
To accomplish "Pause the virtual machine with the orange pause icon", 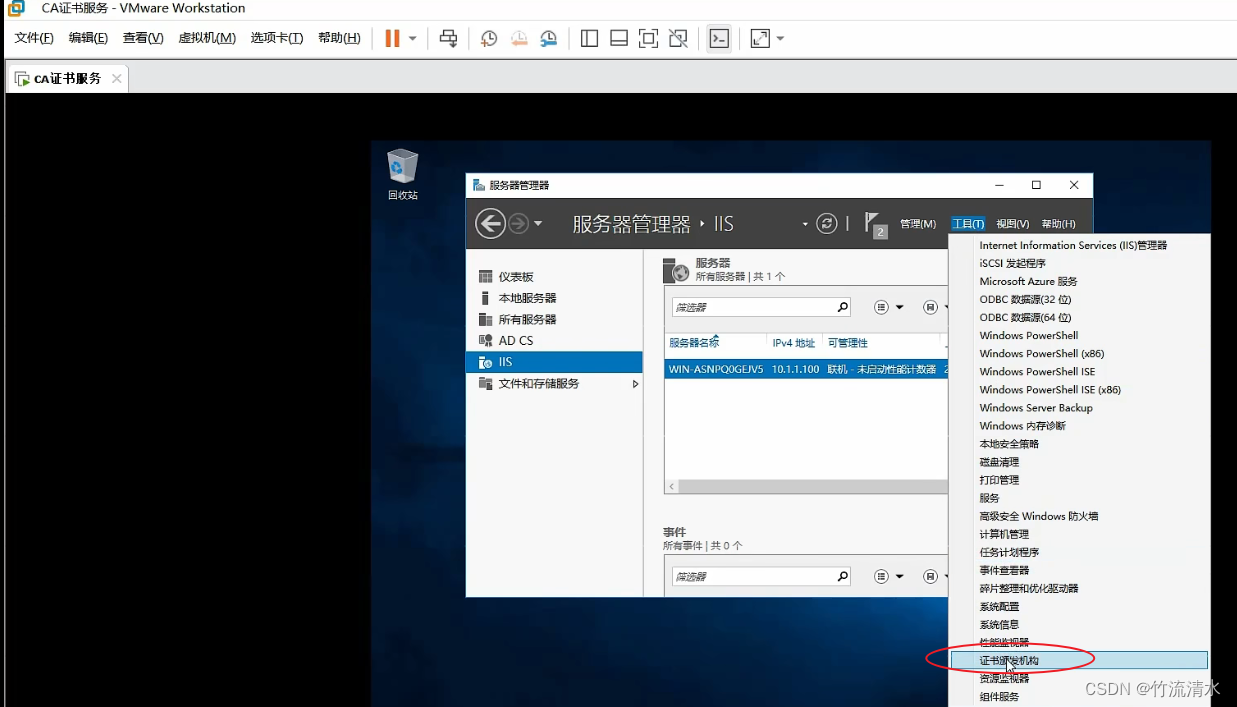I will (392, 38).
